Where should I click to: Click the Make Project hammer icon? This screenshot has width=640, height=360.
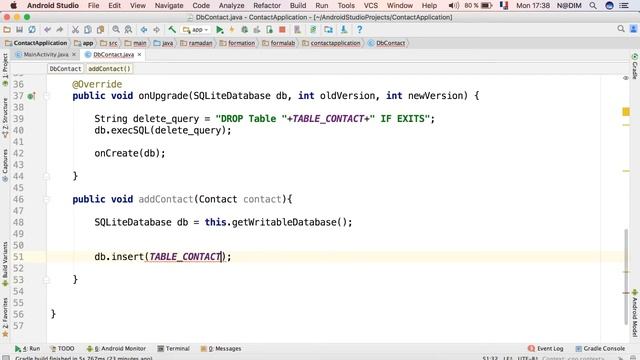[172, 29]
